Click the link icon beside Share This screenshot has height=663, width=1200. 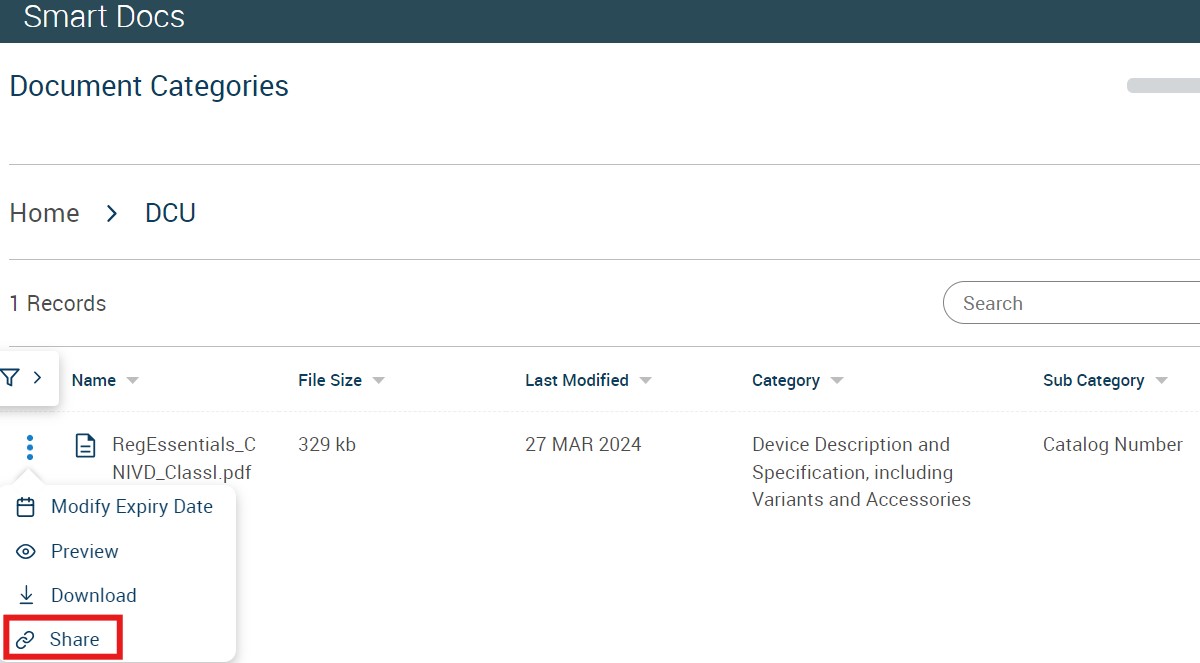tap(27, 640)
